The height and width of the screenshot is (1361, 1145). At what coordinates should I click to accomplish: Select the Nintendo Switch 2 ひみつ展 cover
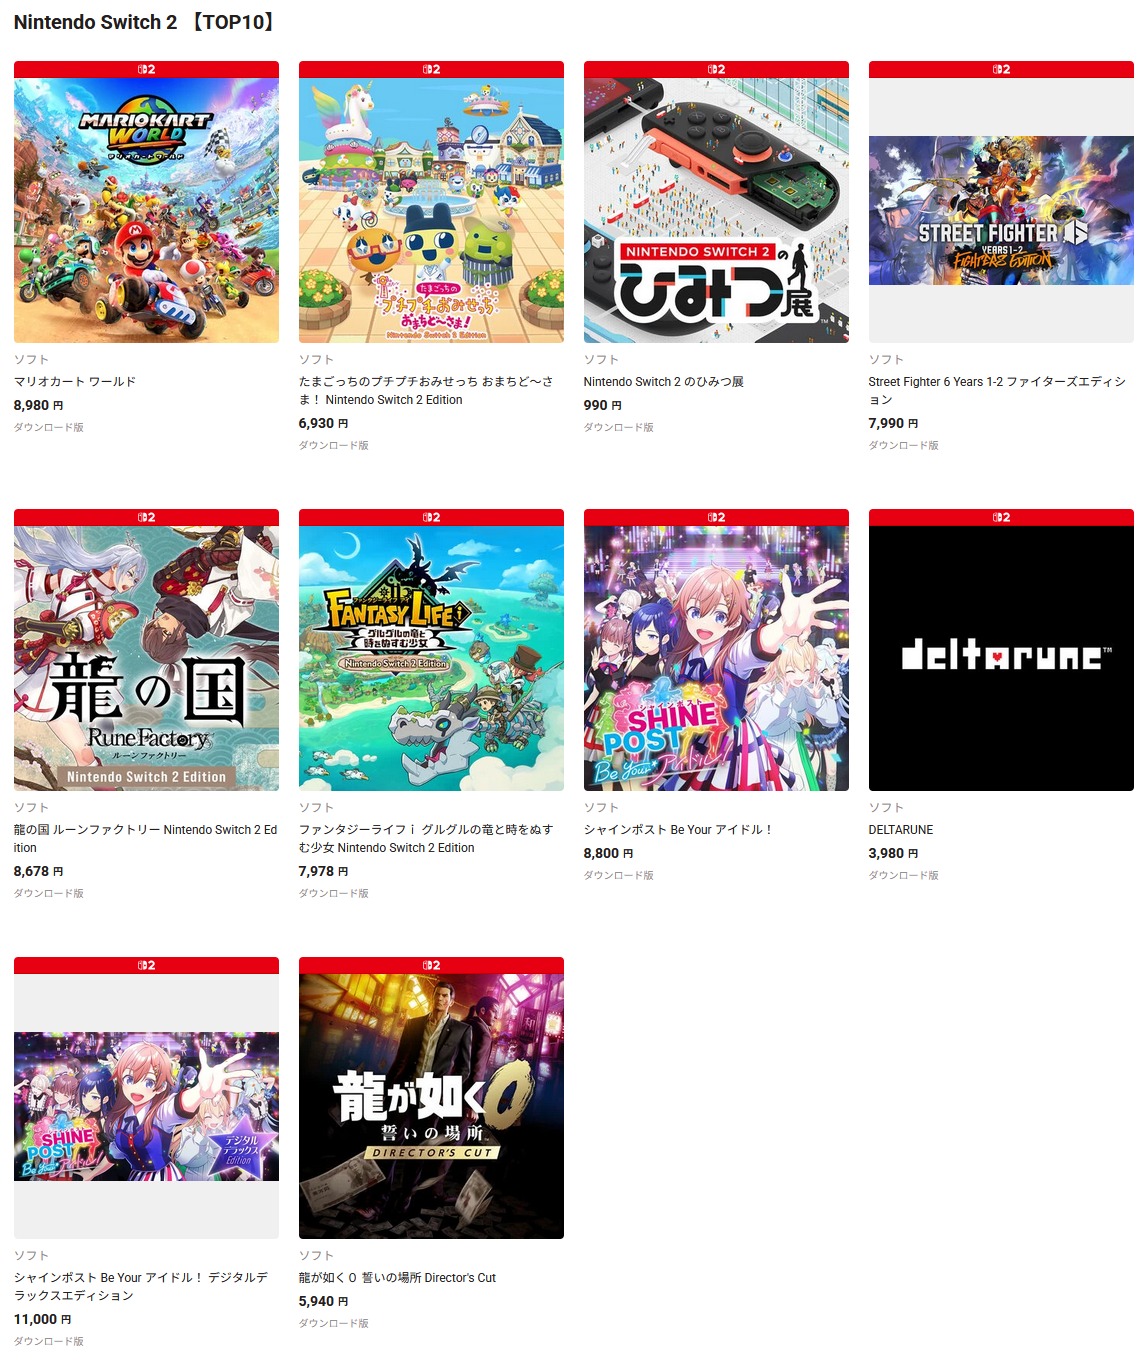pyautogui.click(x=716, y=210)
